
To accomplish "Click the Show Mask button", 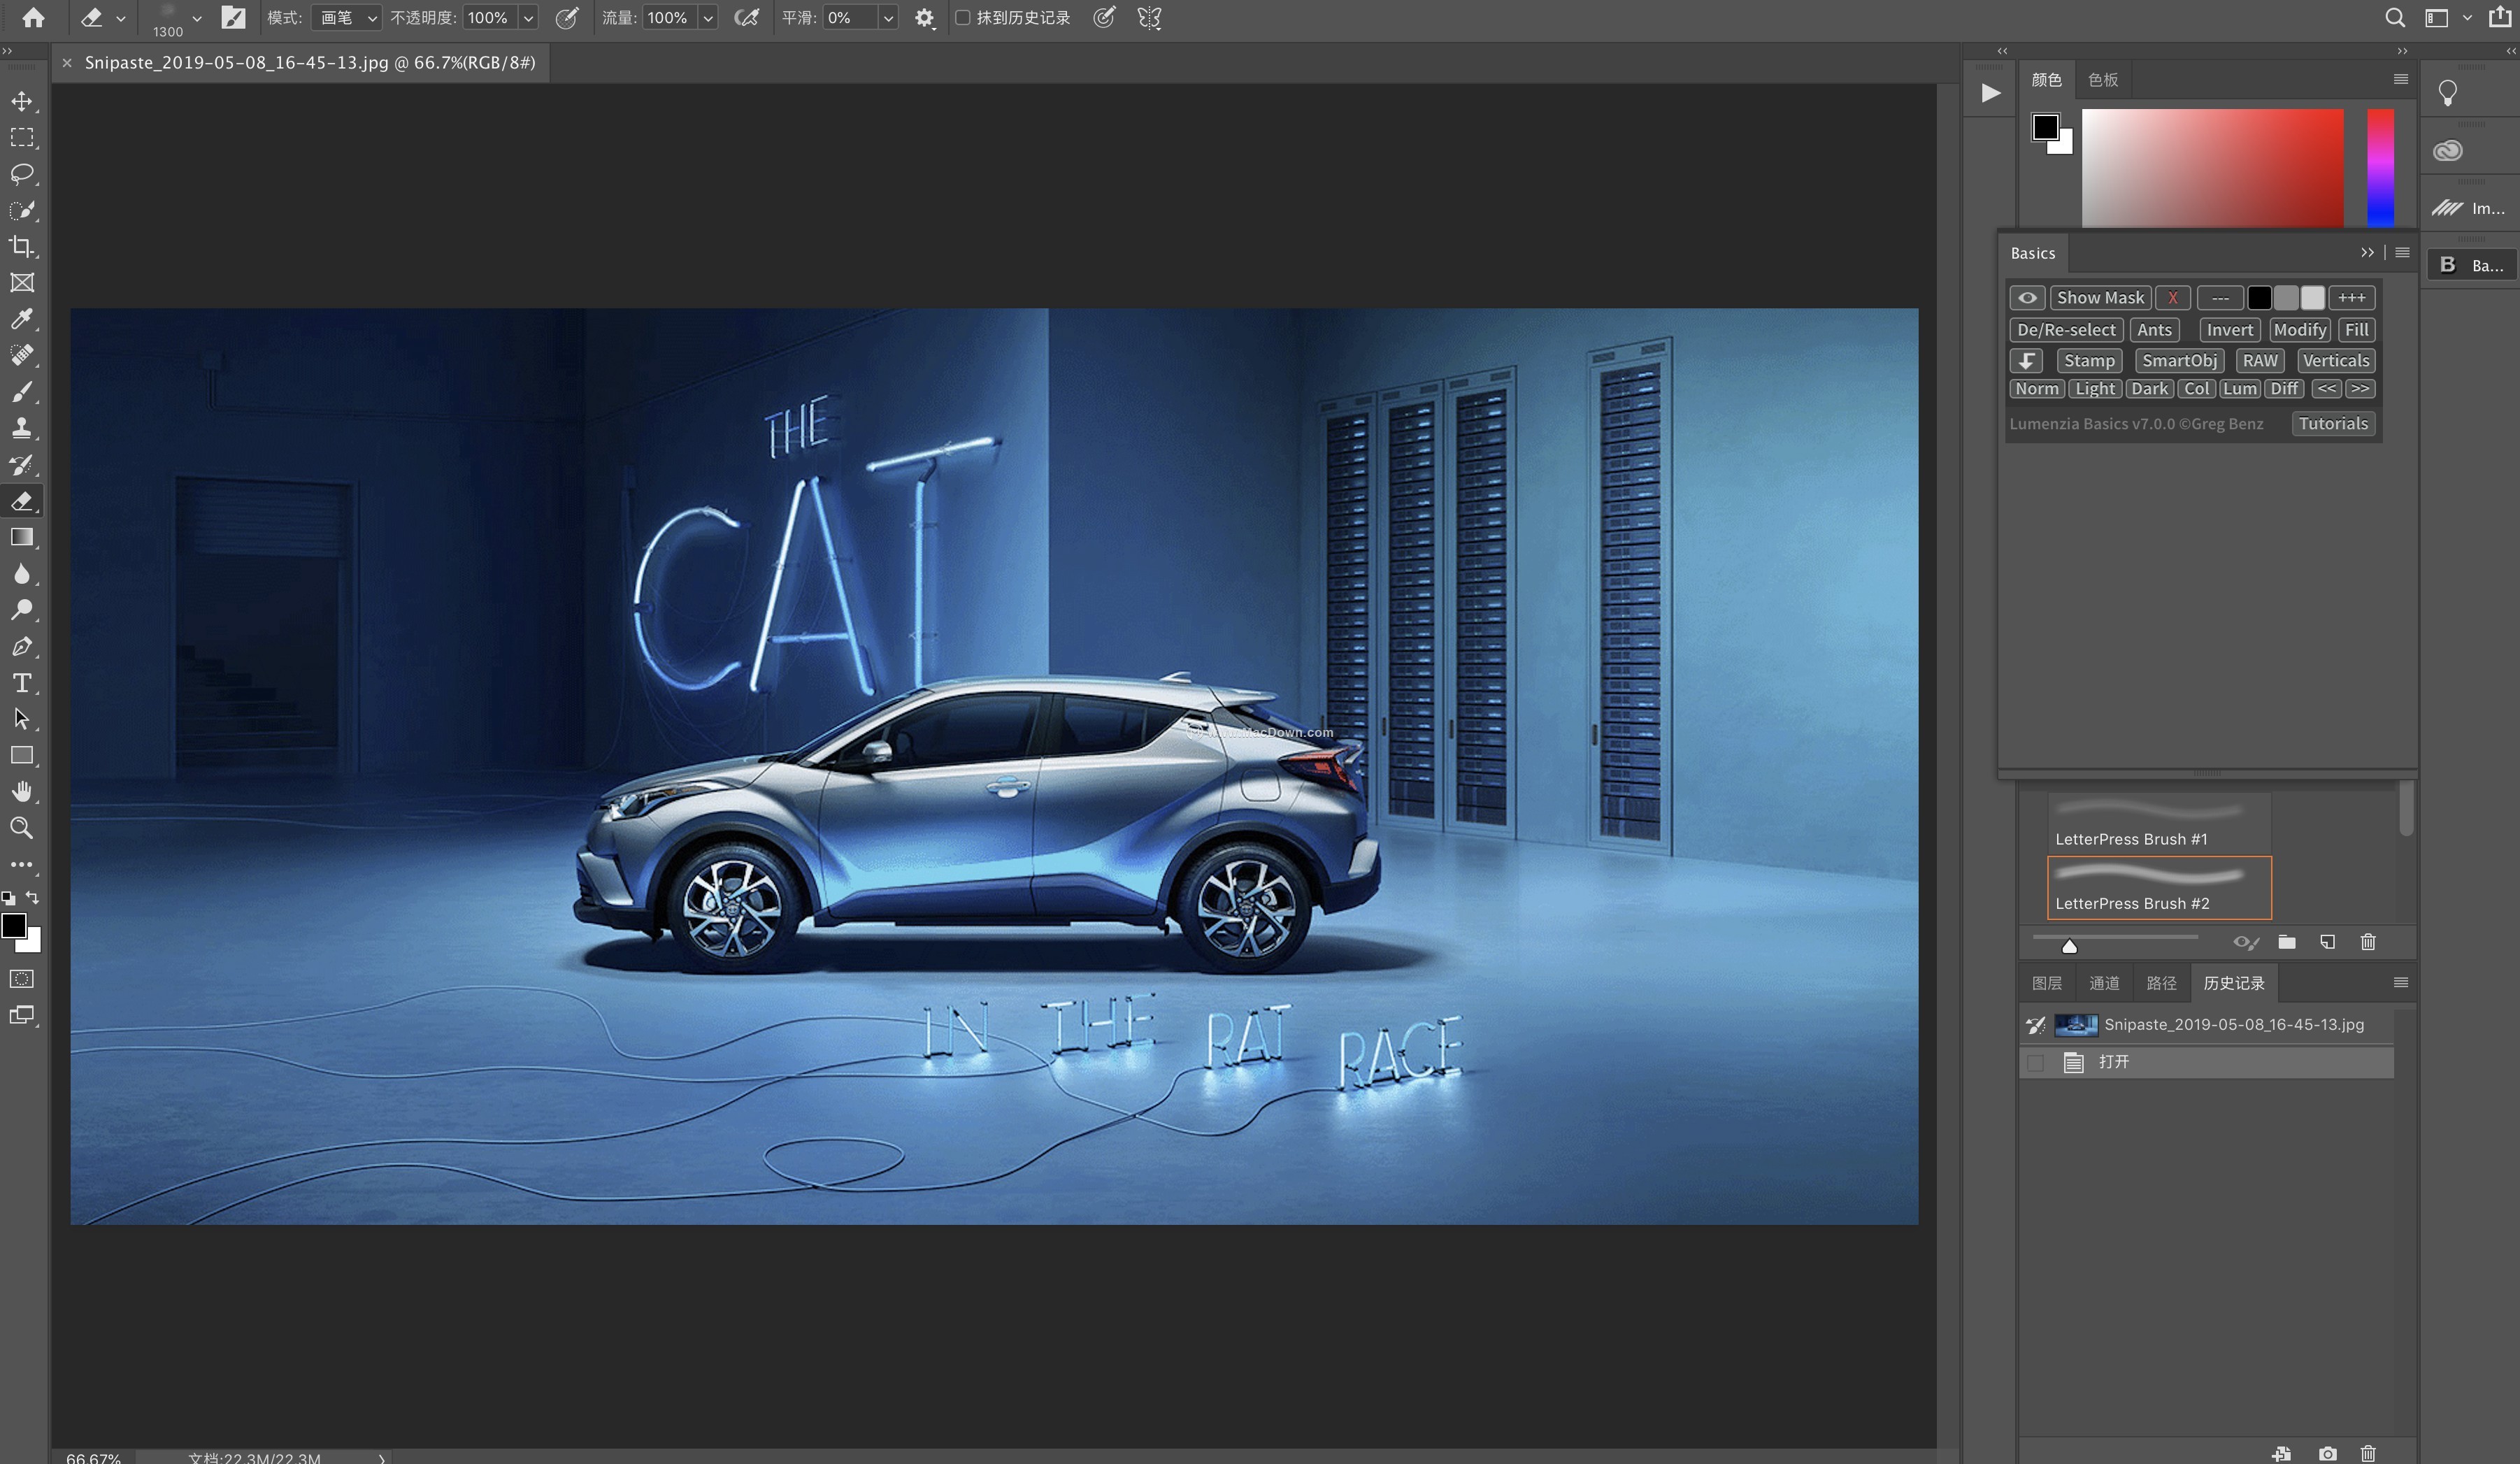I will click(x=2099, y=298).
